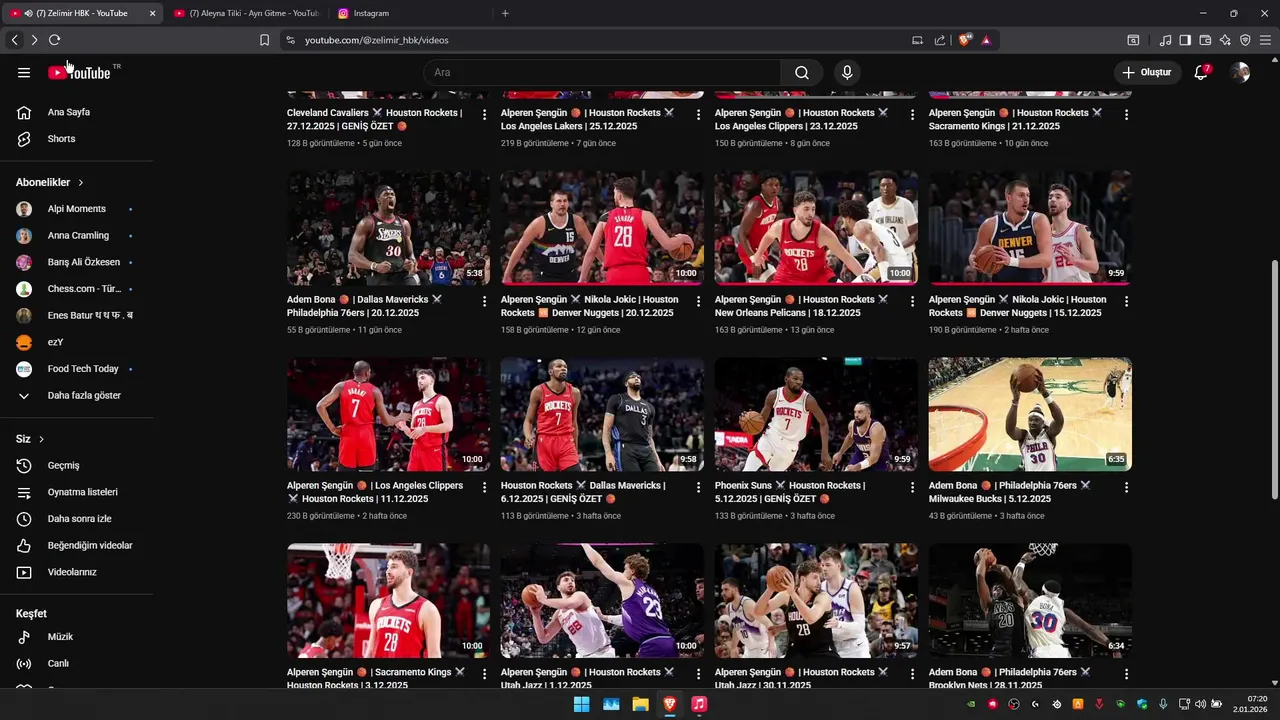Image resolution: width=1280 pixels, height=720 pixels.
Task: Open options for New Orleans Pelicans 18.12.2025 video
Action: coord(912,301)
